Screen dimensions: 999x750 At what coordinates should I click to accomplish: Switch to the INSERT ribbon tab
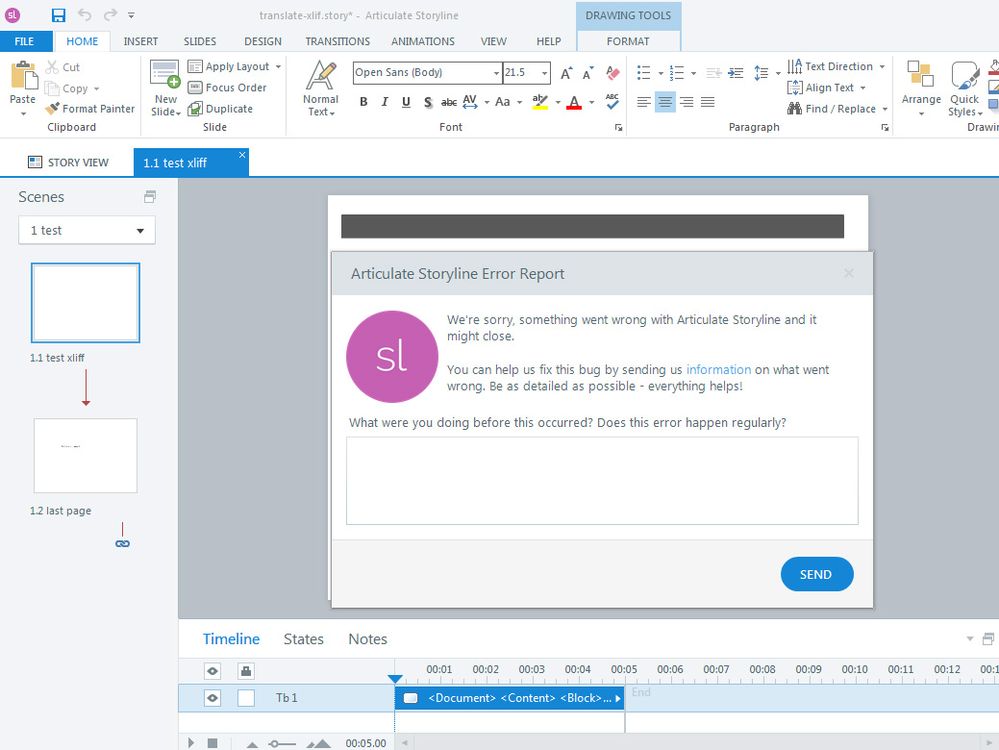coord(141,41)
